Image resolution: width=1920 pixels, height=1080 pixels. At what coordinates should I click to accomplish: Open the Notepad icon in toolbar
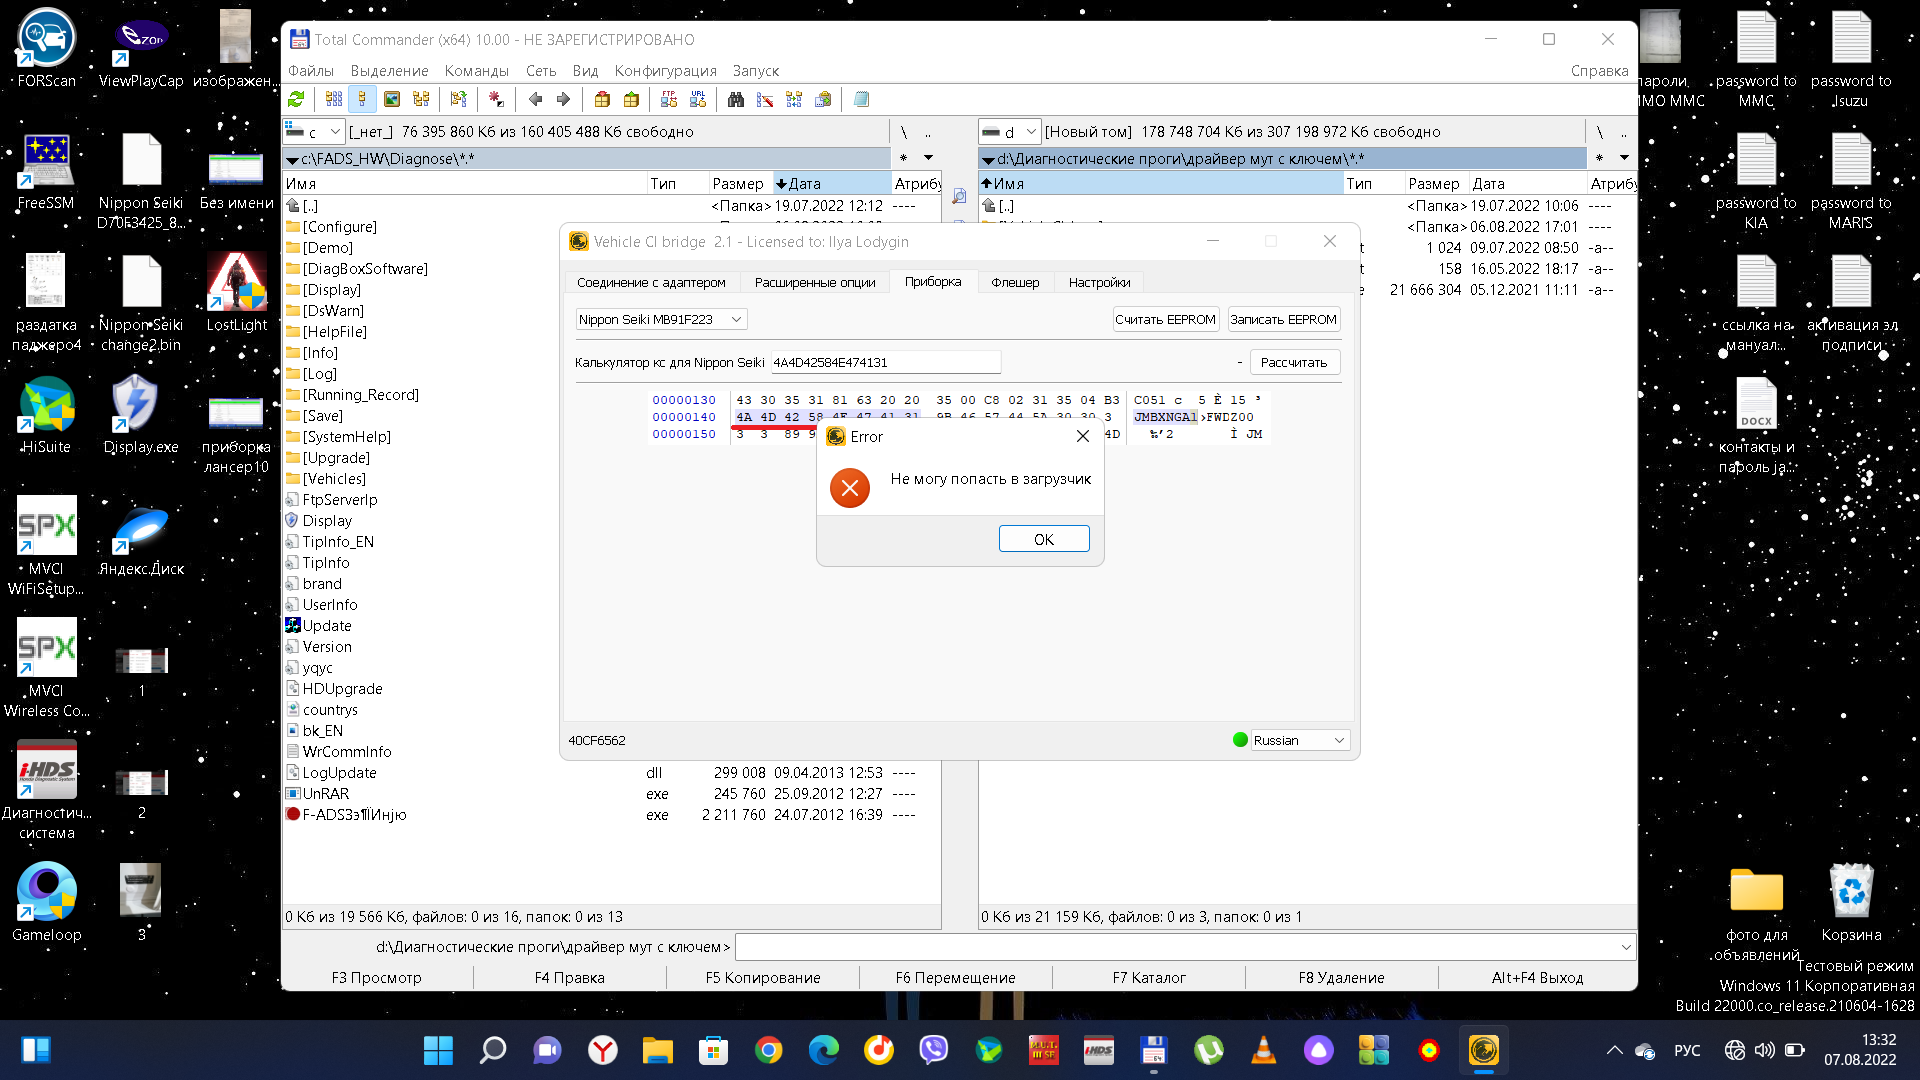point(861,99)
